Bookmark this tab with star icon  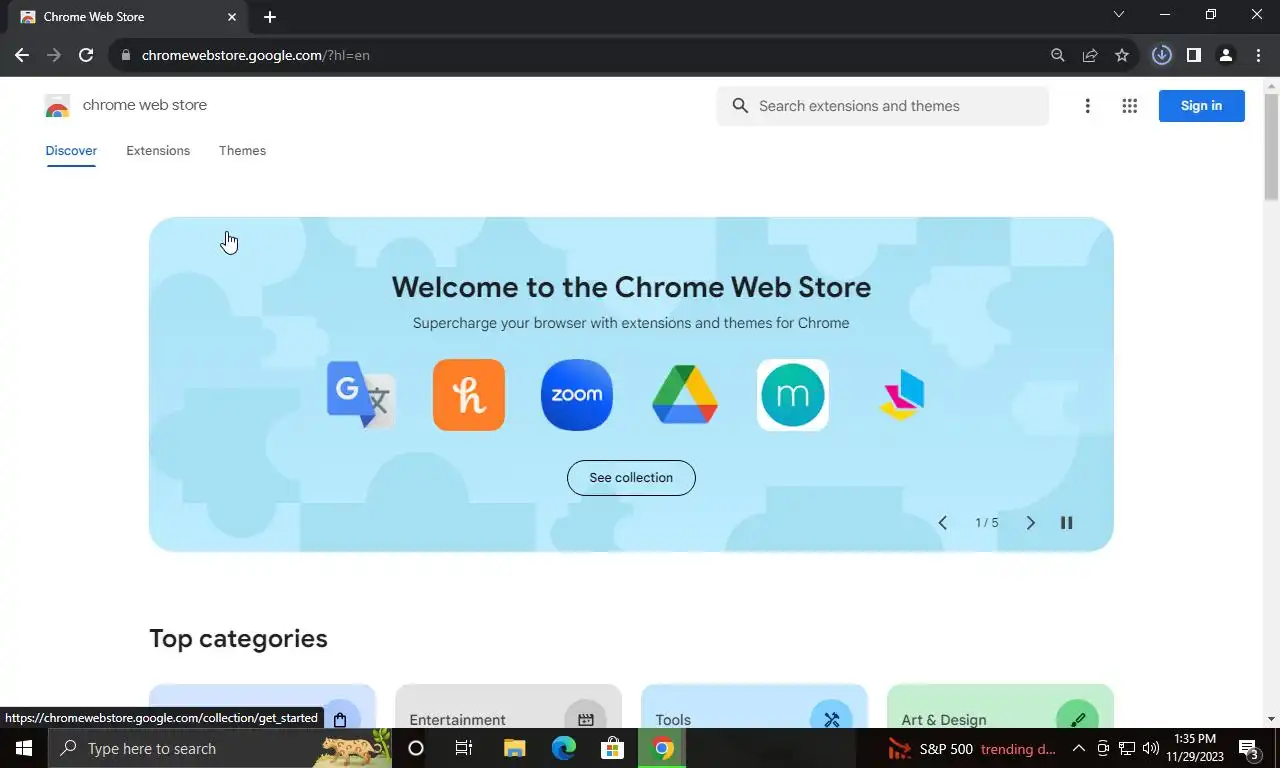[x=1122, y=55]
